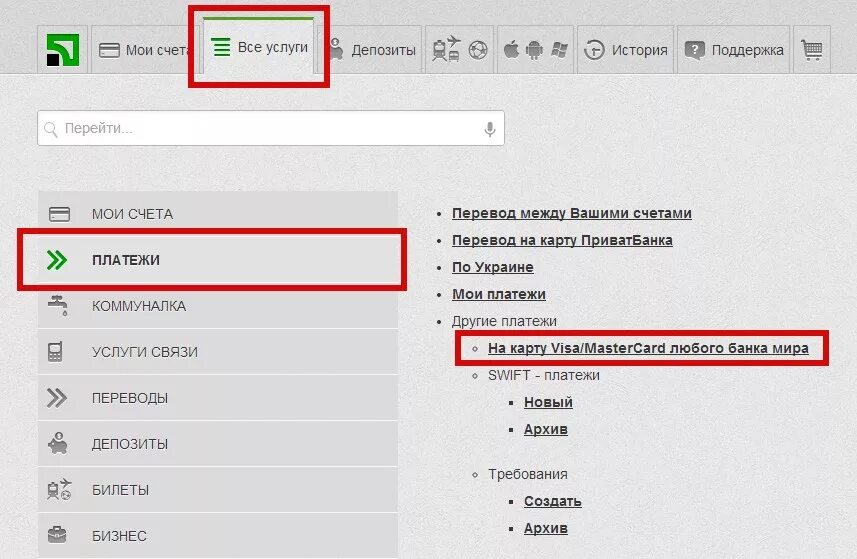The height and width of the screenshot is (559, 857).
Task: Click the water tap icon beside КОММУНАЛКА
Action: click(x=58, y=305)
